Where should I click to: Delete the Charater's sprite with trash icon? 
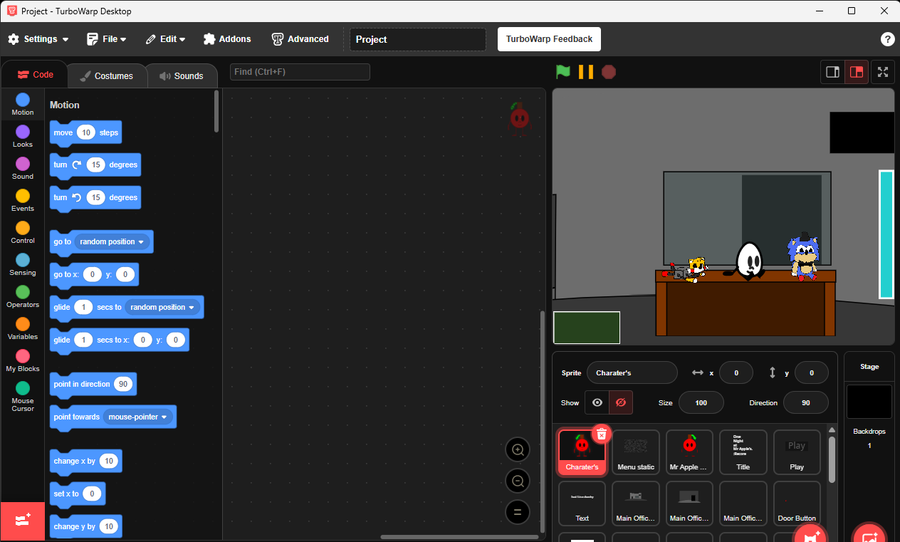602,434
